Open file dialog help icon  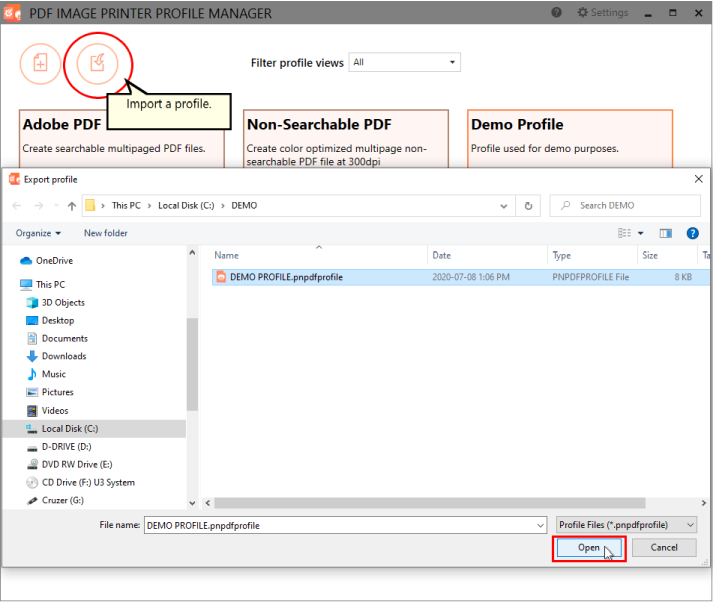[692, 233]
